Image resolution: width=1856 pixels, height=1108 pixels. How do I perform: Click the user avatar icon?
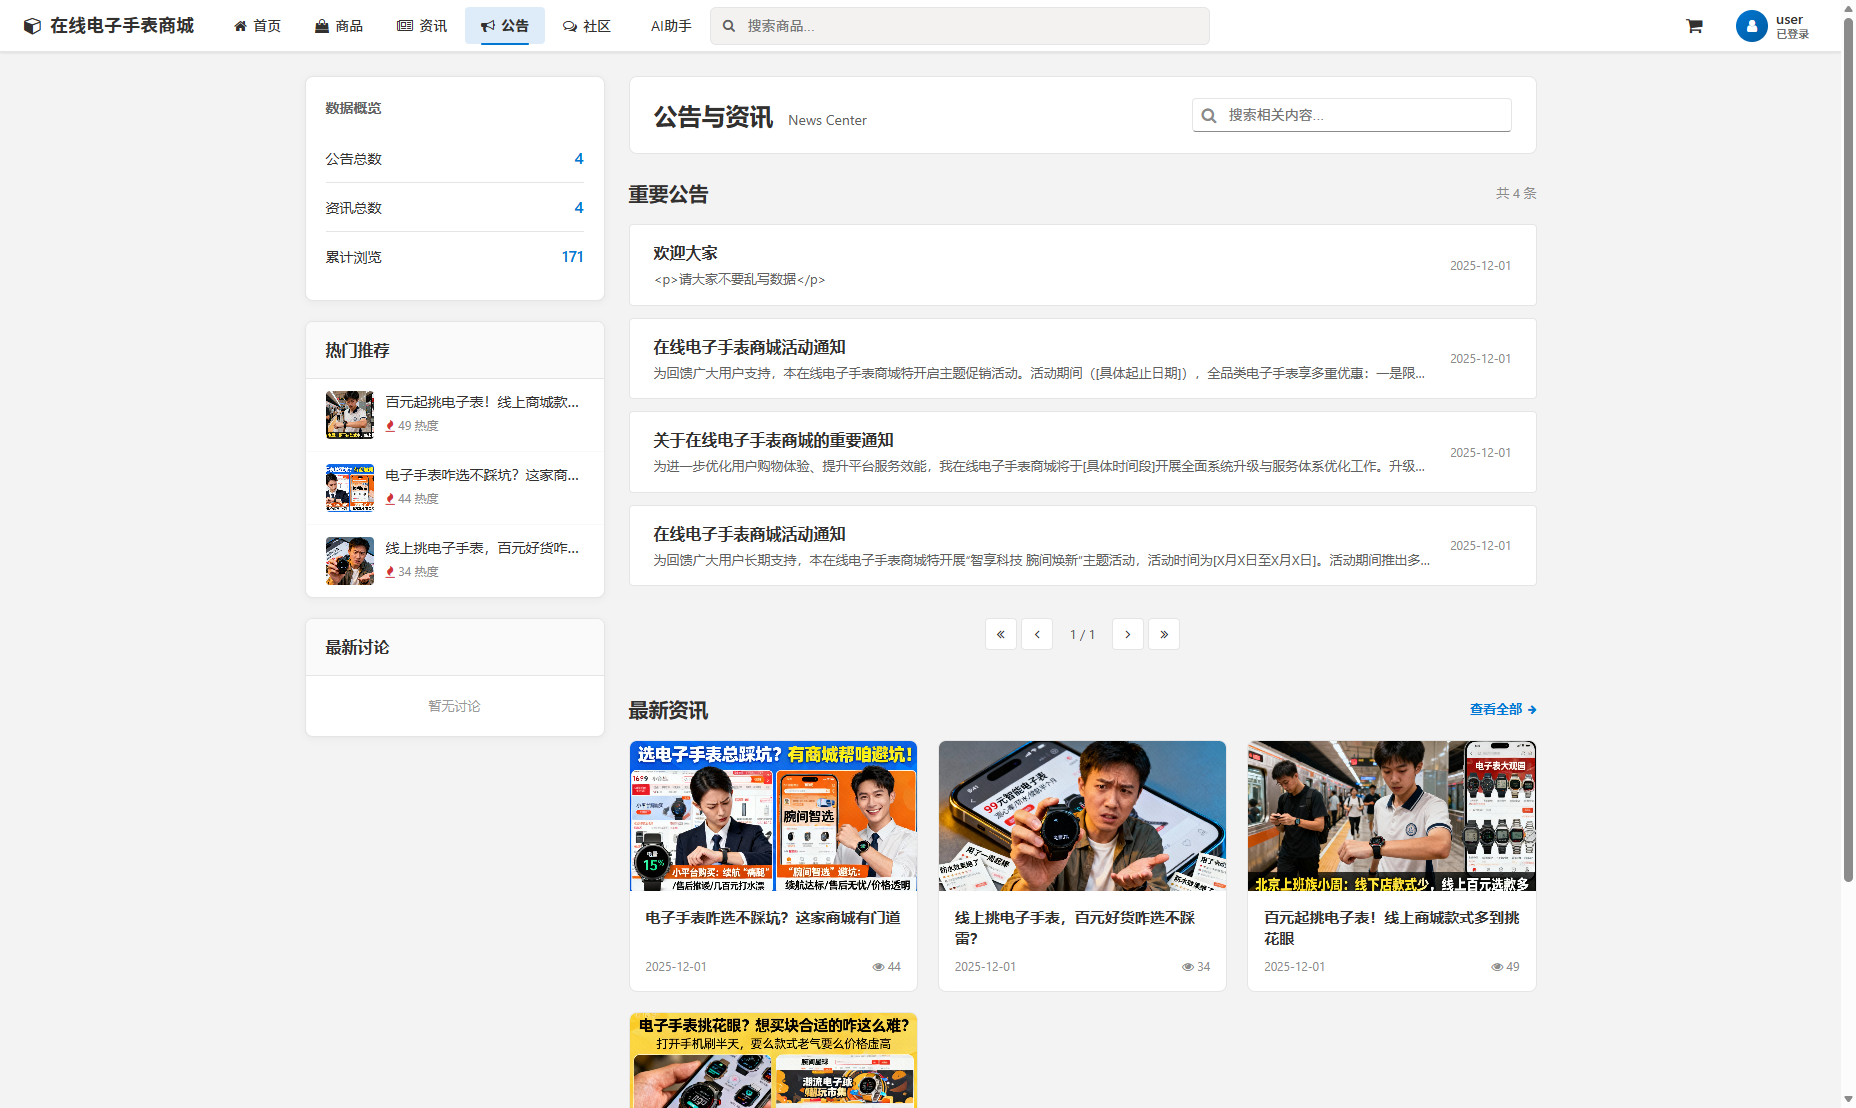(1750, 26)
